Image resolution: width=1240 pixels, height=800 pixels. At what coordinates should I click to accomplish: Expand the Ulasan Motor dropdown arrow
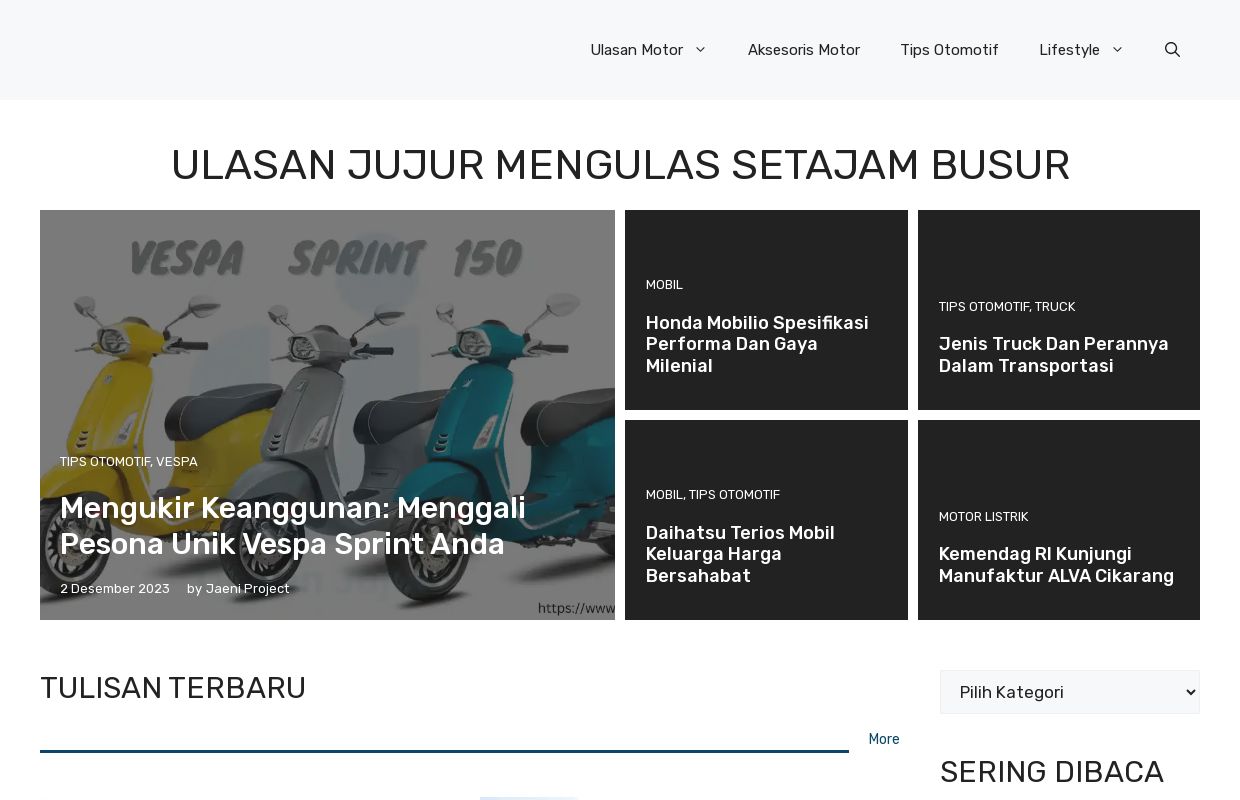(x=700, y=50)
